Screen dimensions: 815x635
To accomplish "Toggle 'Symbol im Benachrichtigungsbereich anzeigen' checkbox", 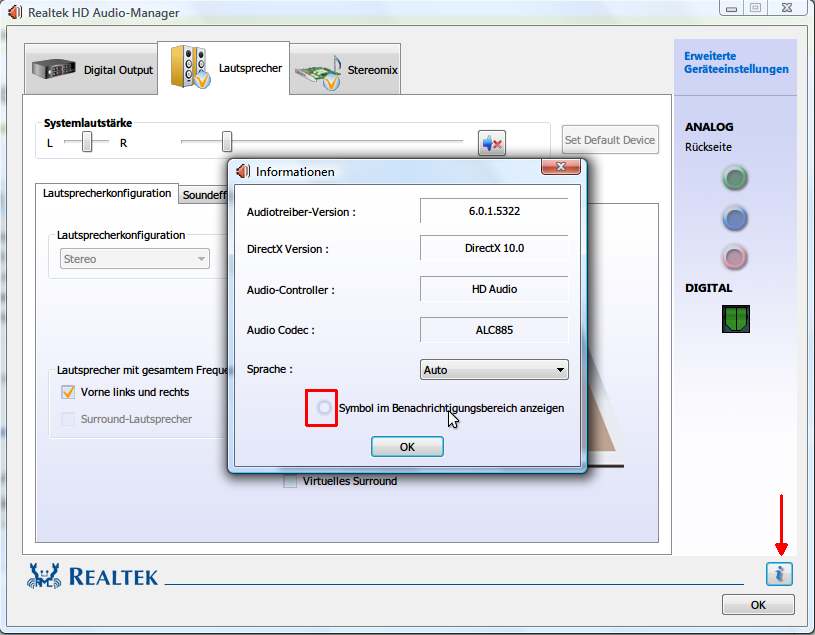I will (324, 408).
